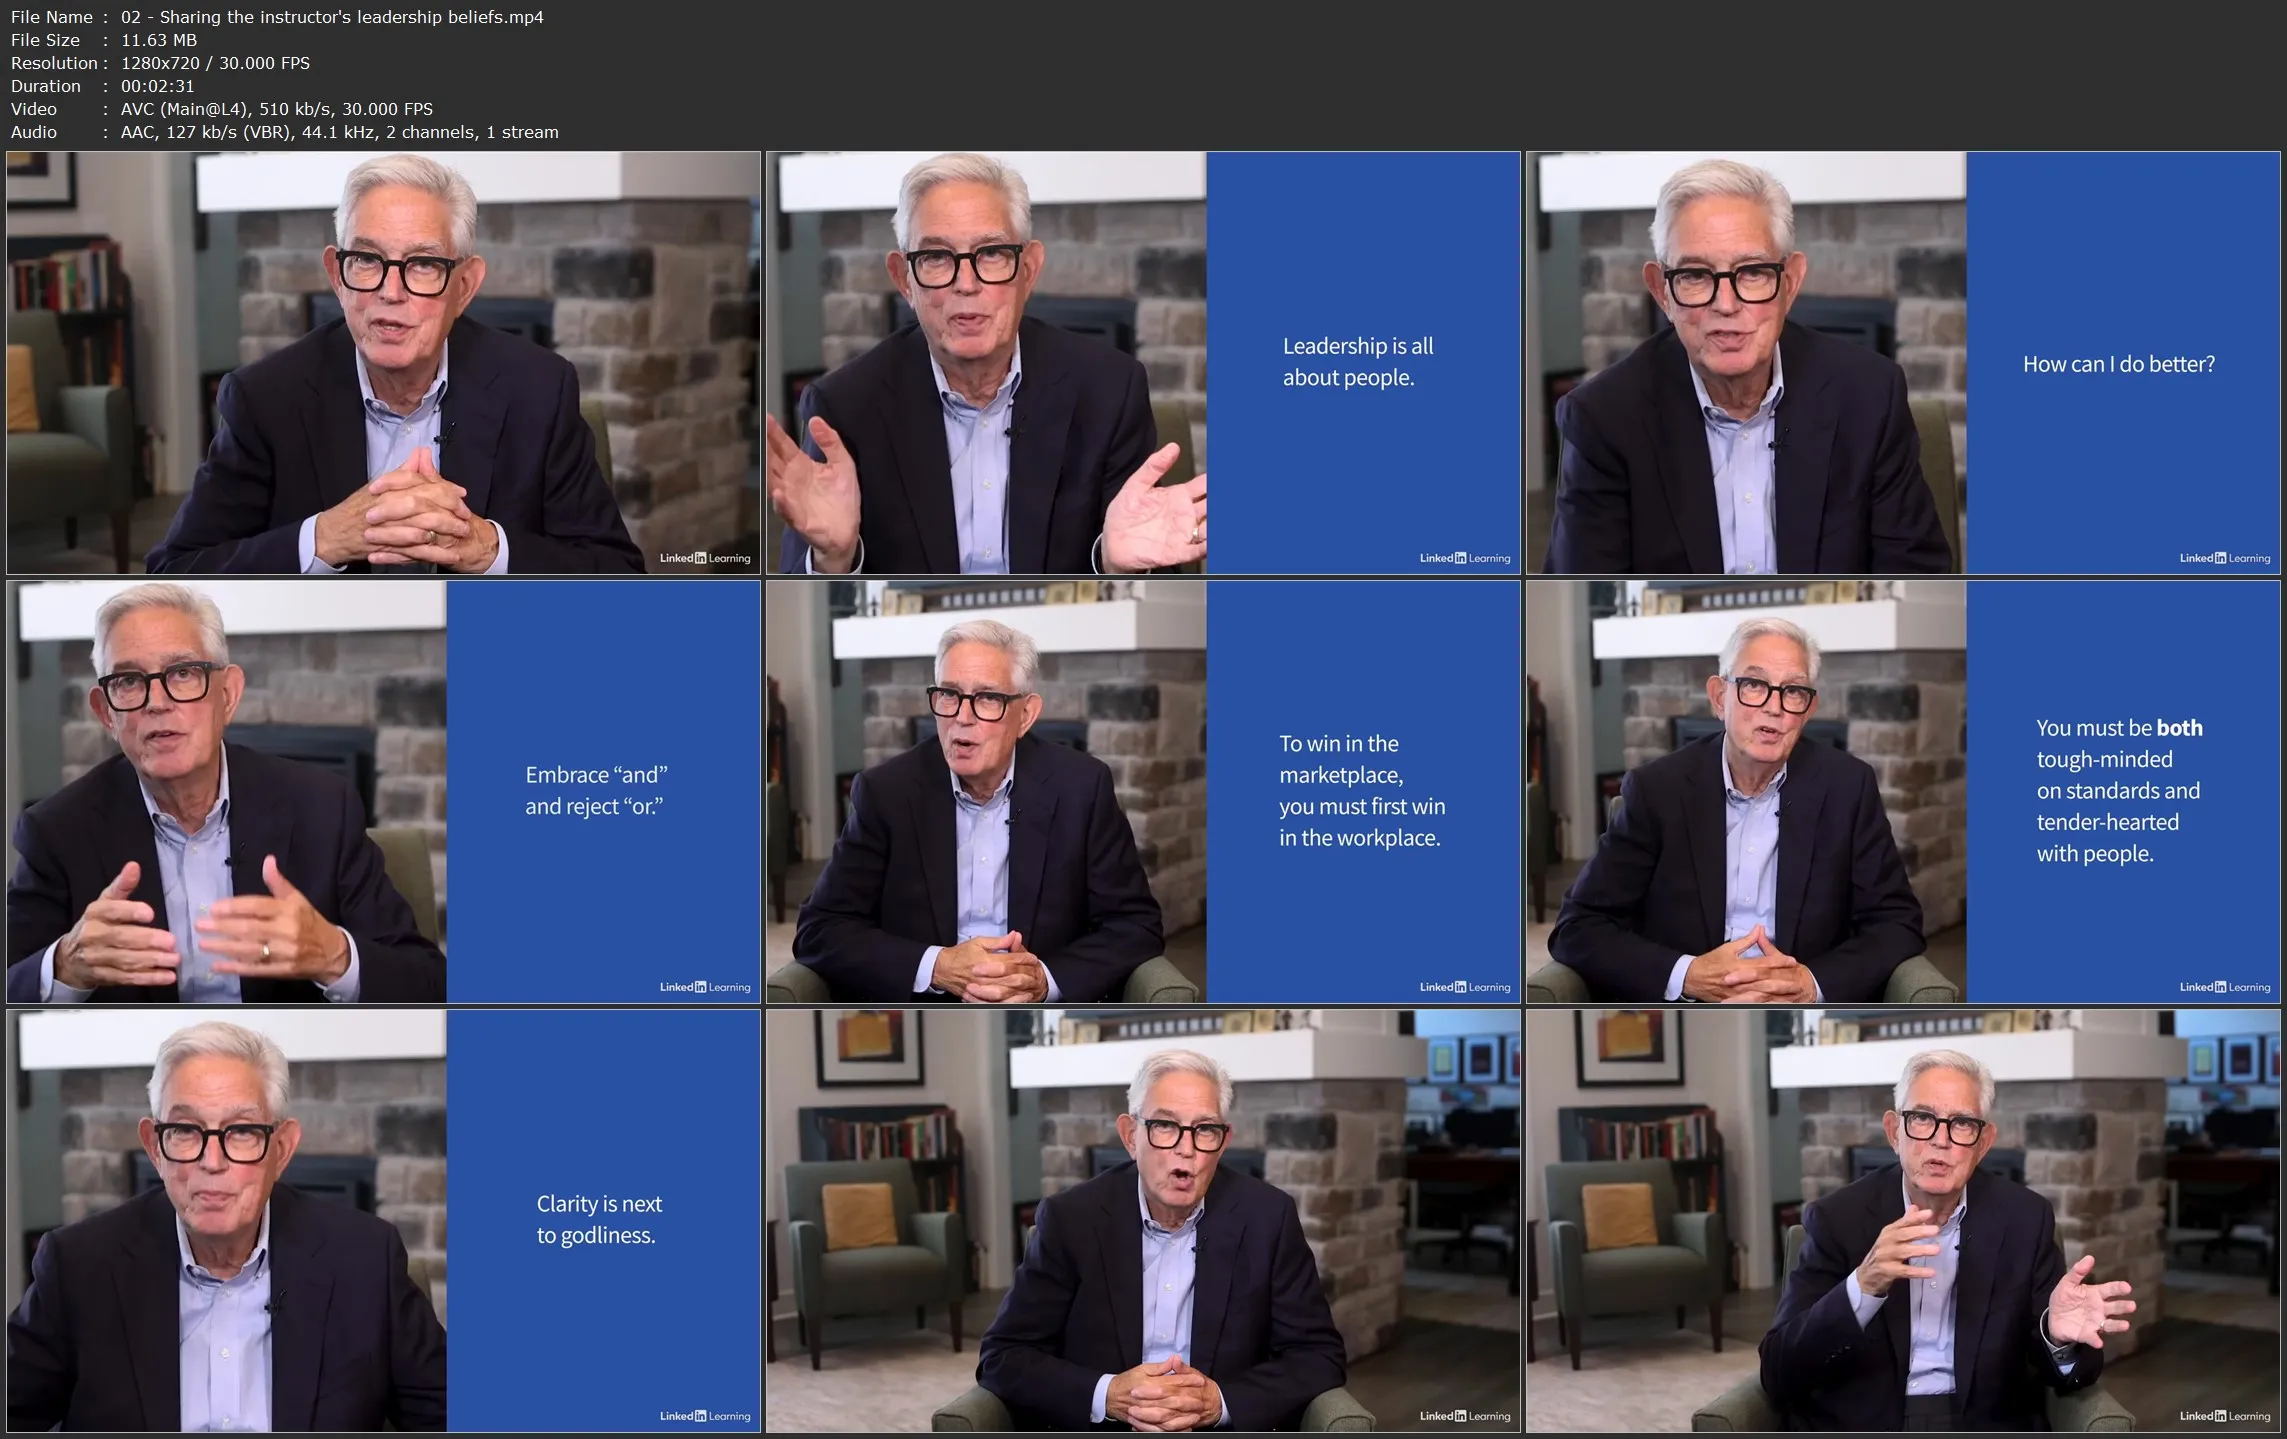Click the LinkedIn logo on the "Leadership is all about people" slide
Image resolution: width=2287 pixels, height=1439 pixels.
tap(1464, 558)
